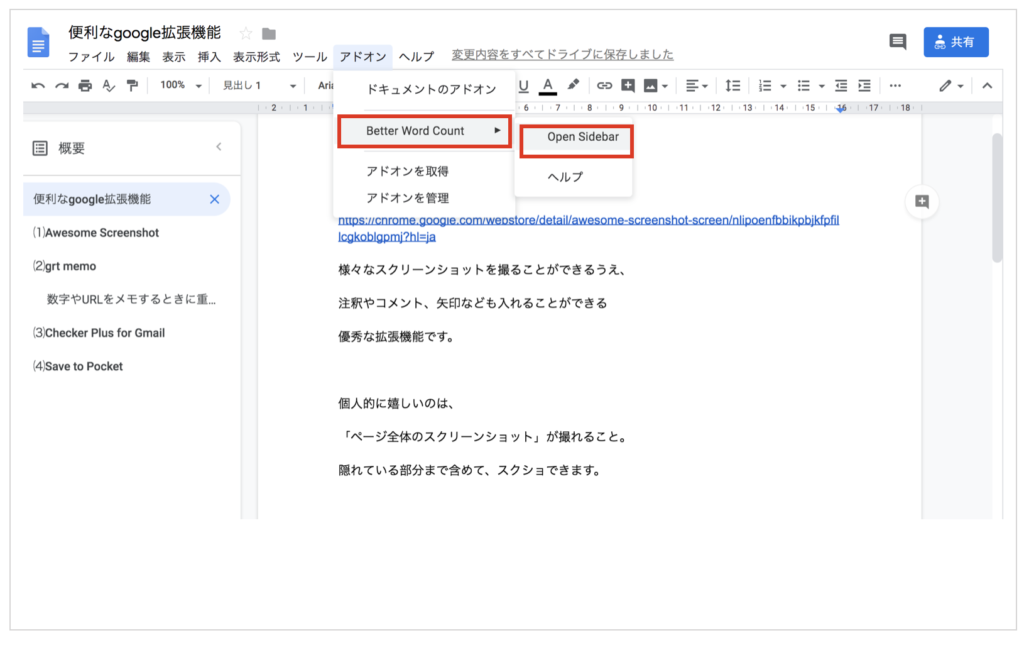Click the insert image icon

(650, 86)
